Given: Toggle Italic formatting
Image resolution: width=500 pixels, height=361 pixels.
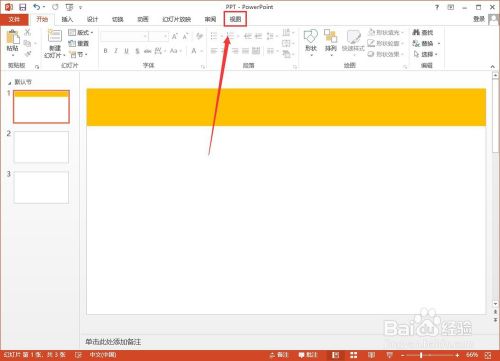Looking at the screenshot, I should point(116,51).
